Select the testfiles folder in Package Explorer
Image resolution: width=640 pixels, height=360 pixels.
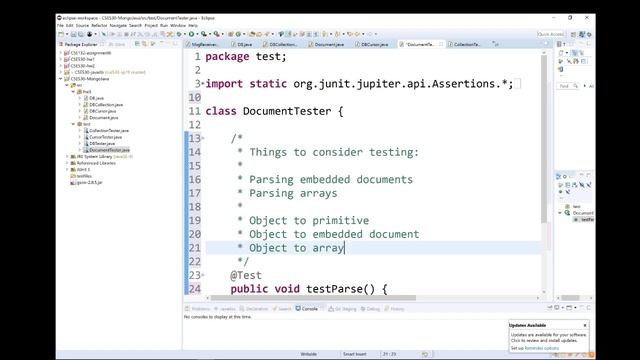click(84, 176)
